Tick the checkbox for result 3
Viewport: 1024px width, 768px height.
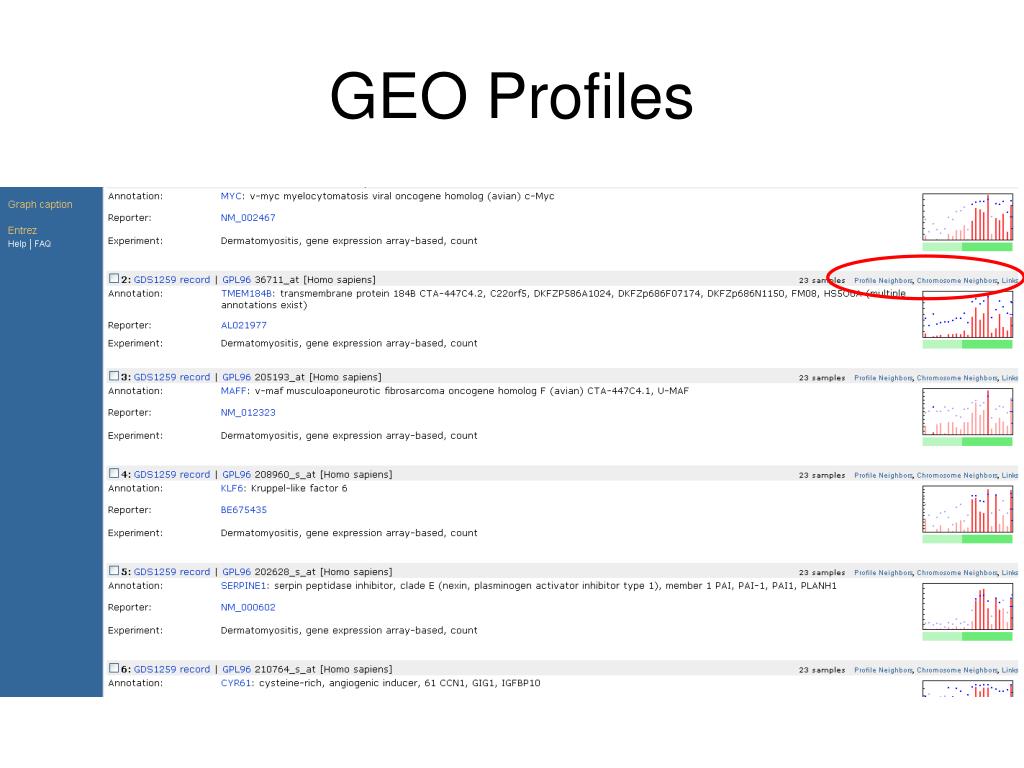114,376
